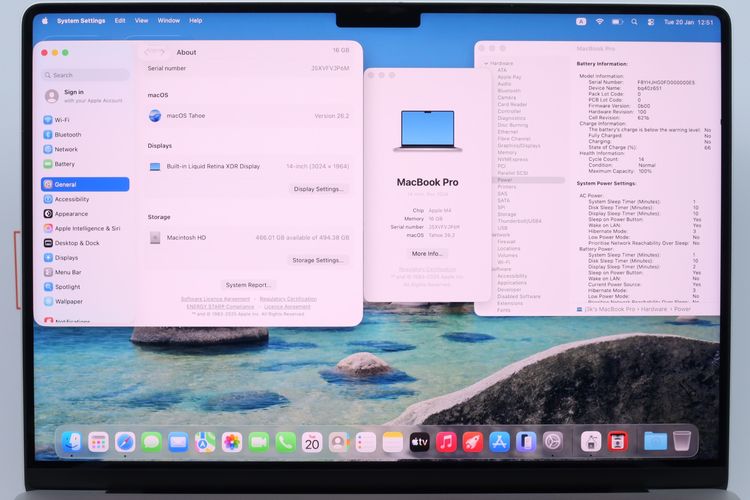This screenshot has height=500, width=750.
Task: Select Memory in System Information sidebar
Action: [507, 153]
